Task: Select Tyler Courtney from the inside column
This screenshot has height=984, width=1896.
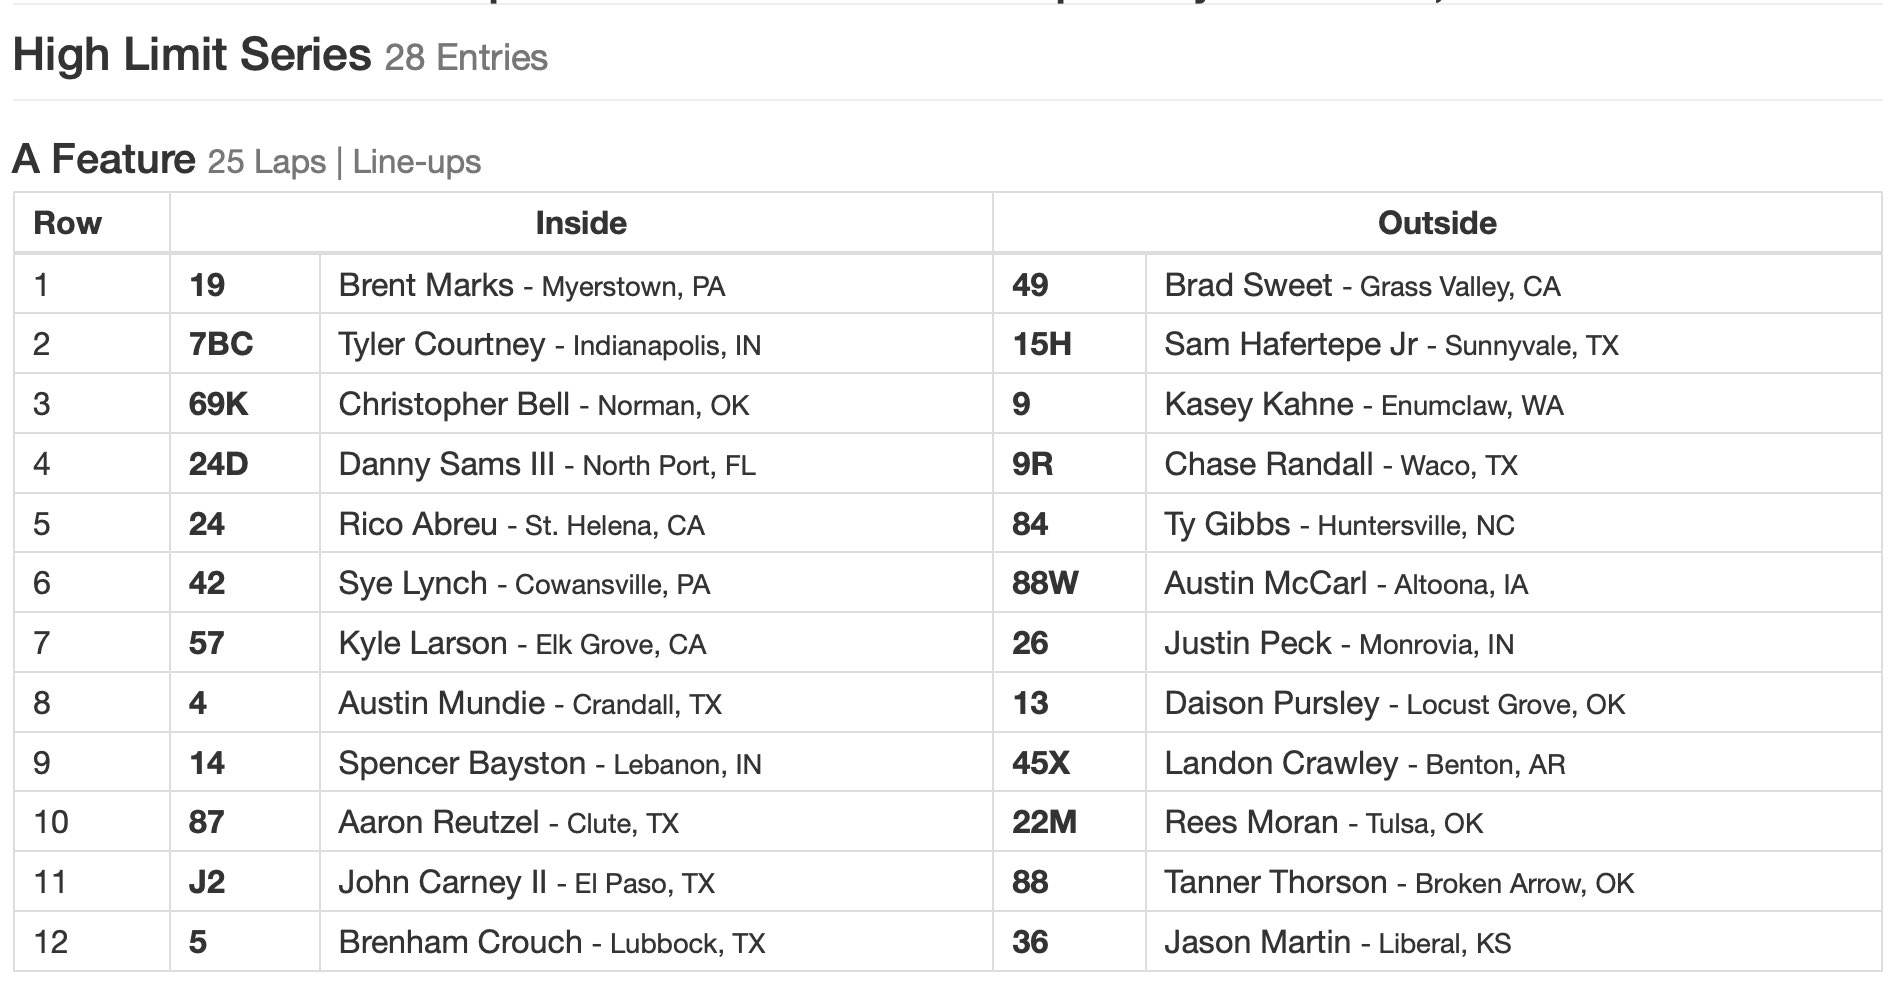Action: tap(441, 345)
